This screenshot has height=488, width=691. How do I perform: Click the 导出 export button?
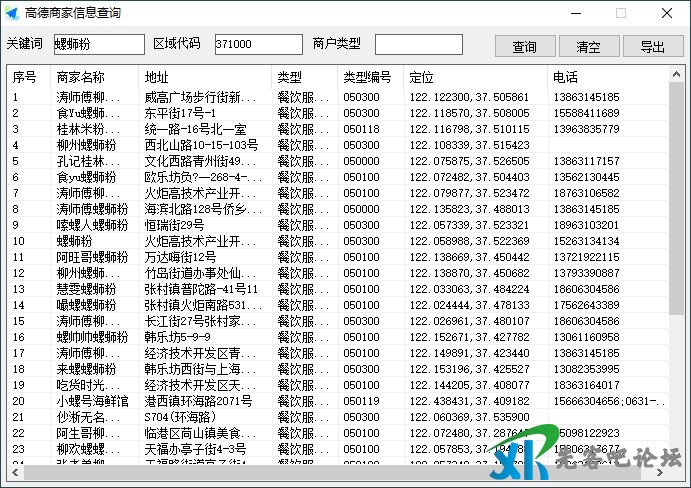click(653, 47)
